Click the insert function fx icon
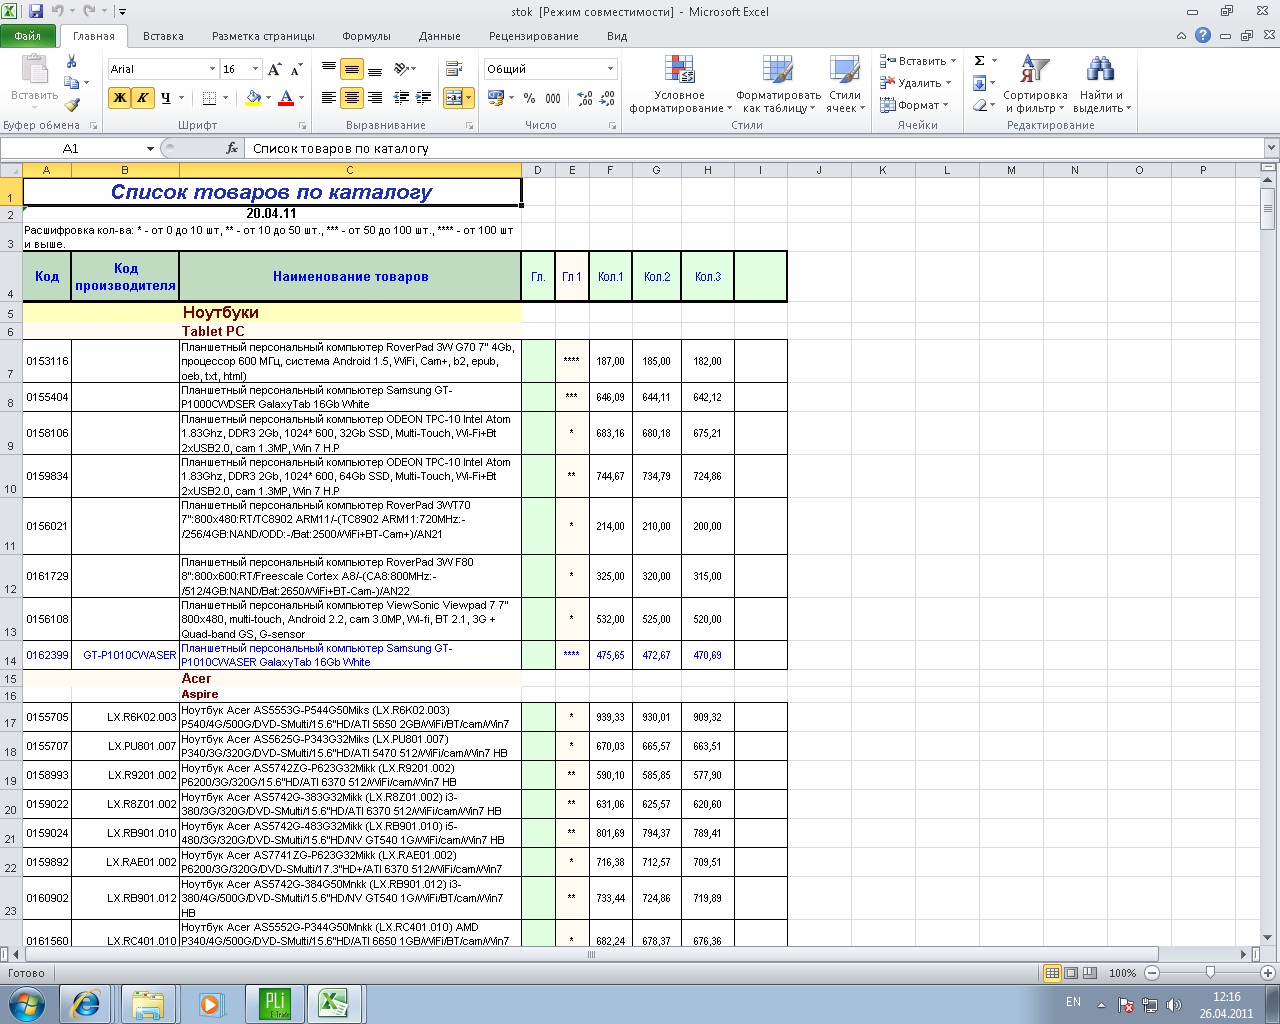This screenshot has height=1024, width=1280. [x=232, y=148]
